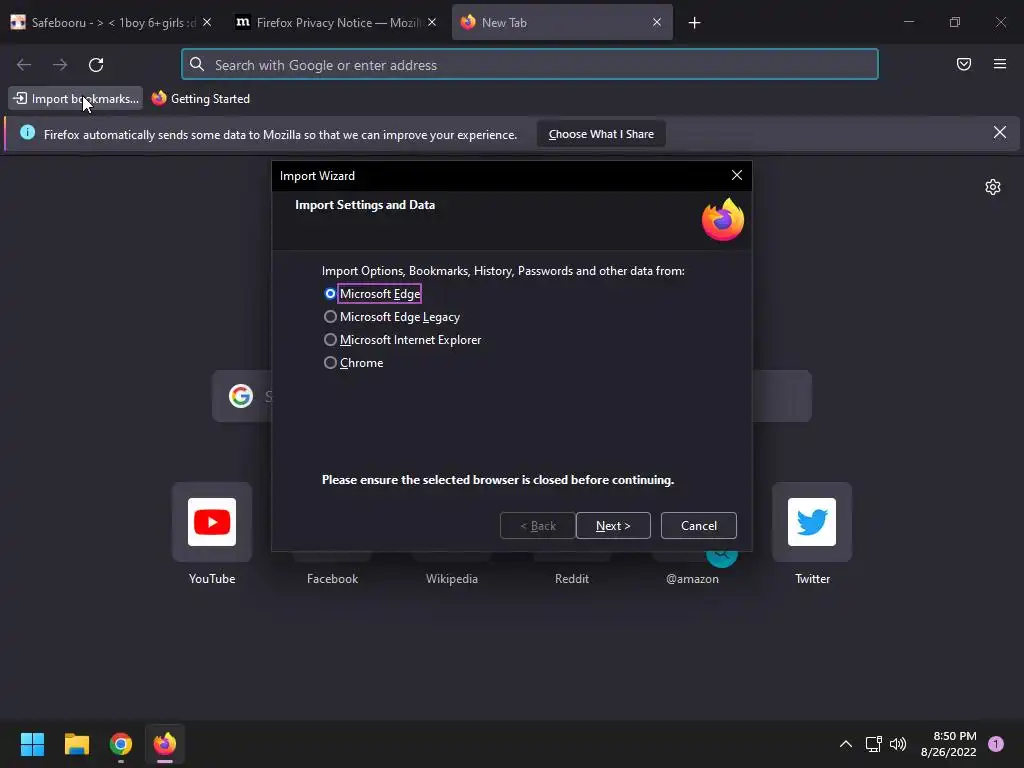Open the network status tray icon

pyautogui.click(x=873, y=744)
